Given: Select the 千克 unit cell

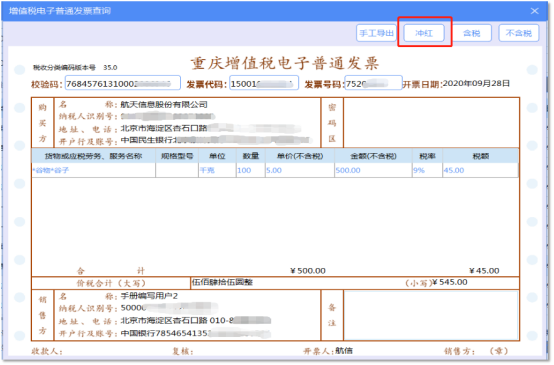Looking at the screenshot, I should pos(217,170).
